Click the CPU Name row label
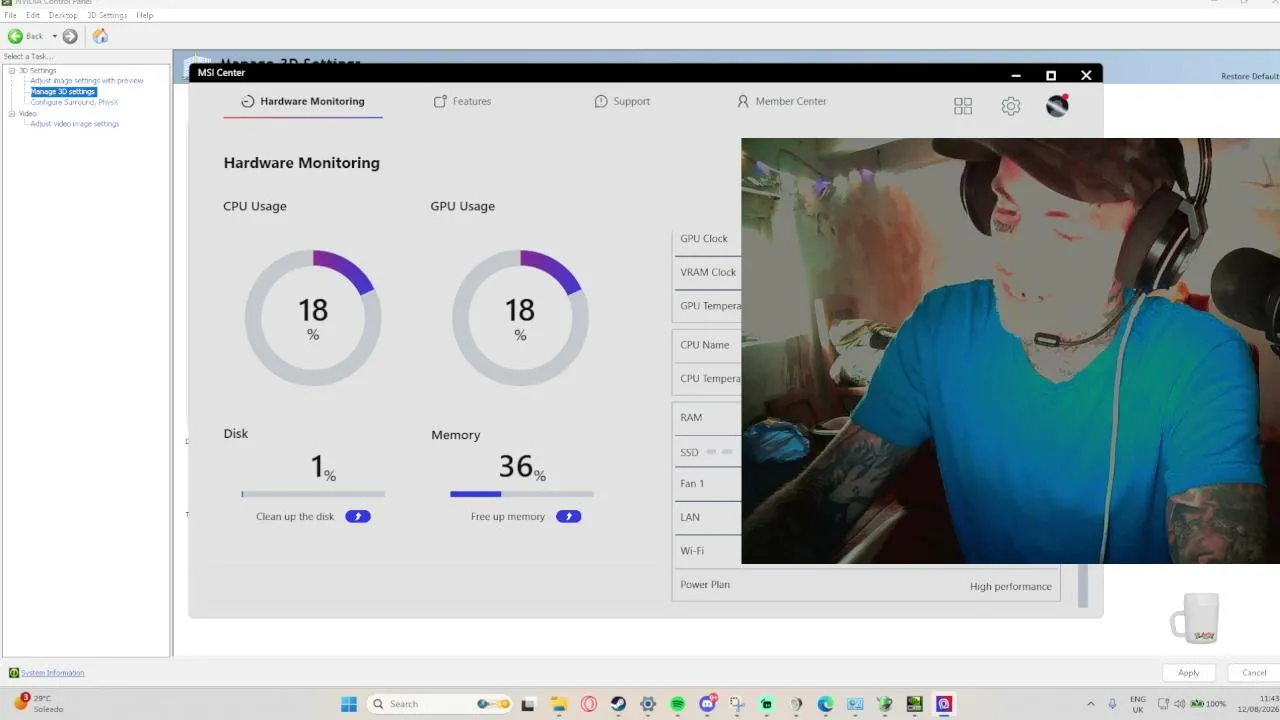Screen dimensions: 1280x720 tap(705, 345)
